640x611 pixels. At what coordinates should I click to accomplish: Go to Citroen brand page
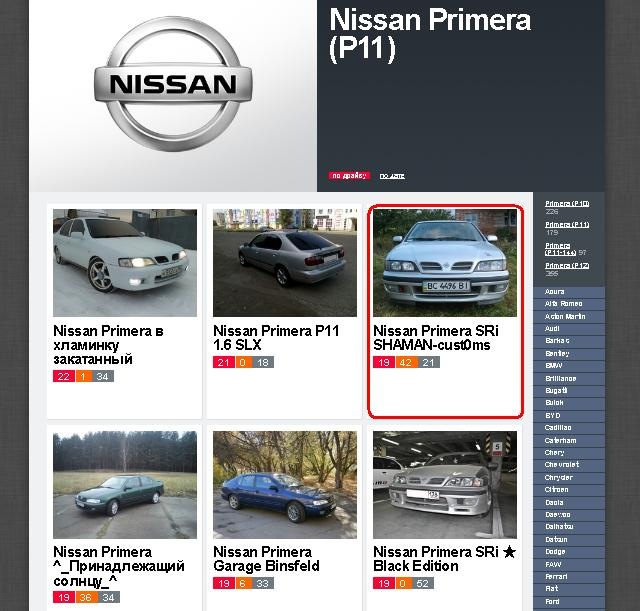tap(556, 489)
